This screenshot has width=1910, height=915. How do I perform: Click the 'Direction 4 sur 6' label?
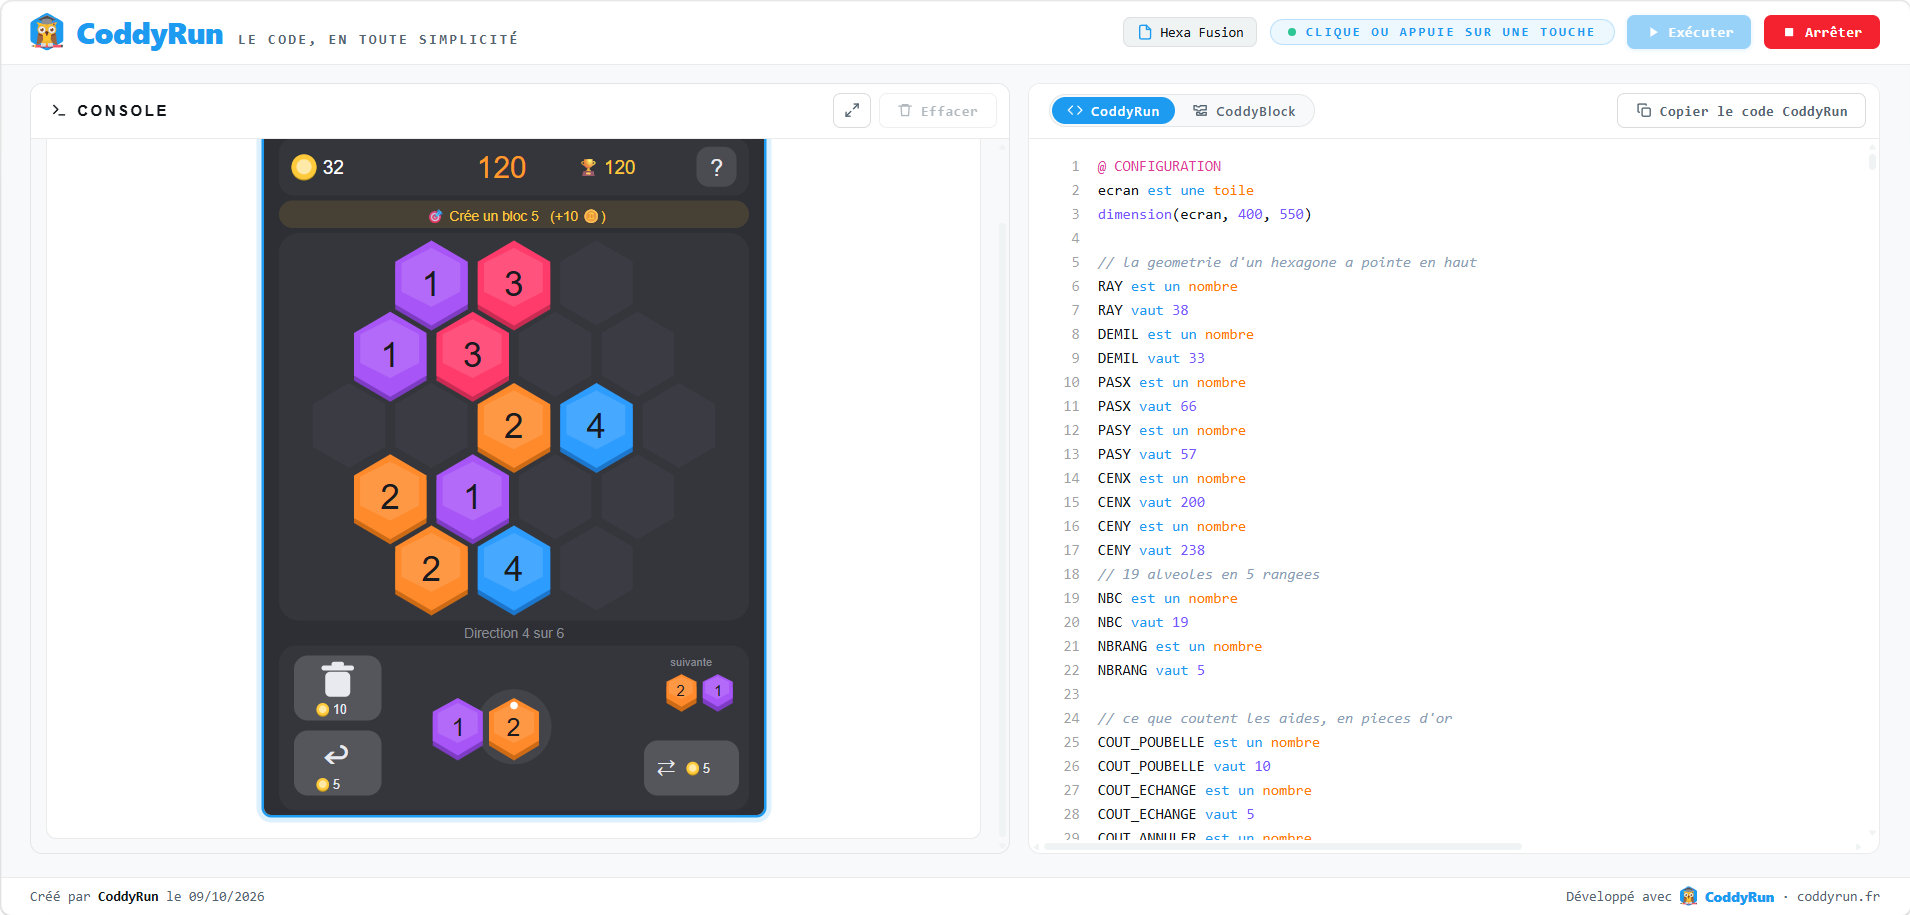[x=514, y=633]
